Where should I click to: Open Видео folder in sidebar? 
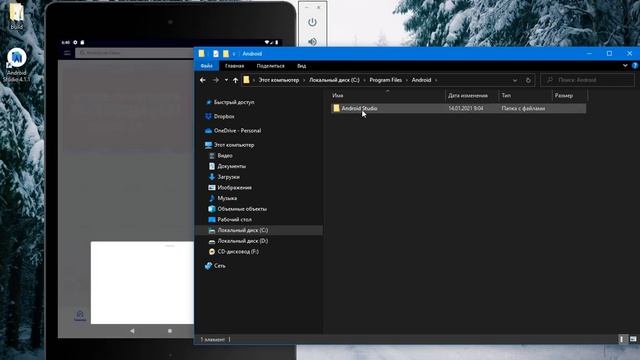pyautogui.click(x=224, y=156)
